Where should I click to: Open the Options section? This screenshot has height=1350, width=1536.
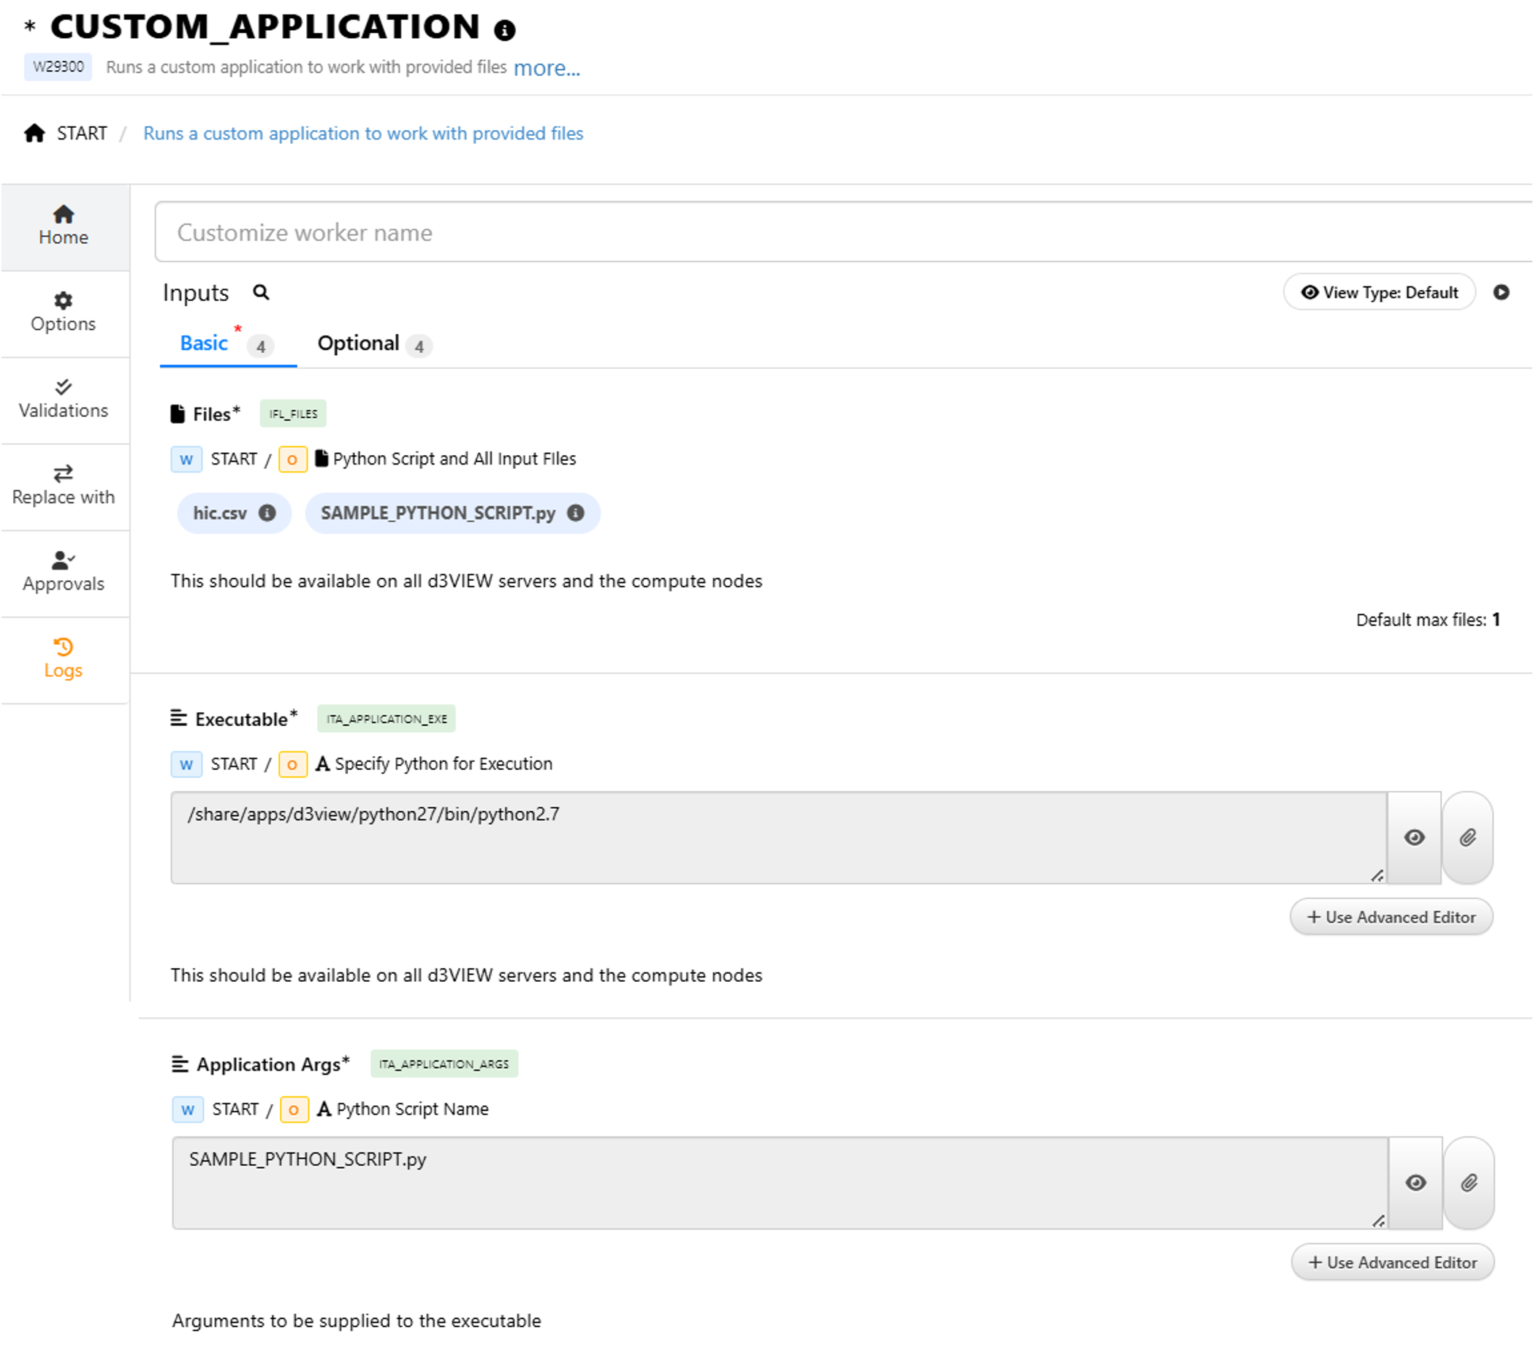(63, 311)
